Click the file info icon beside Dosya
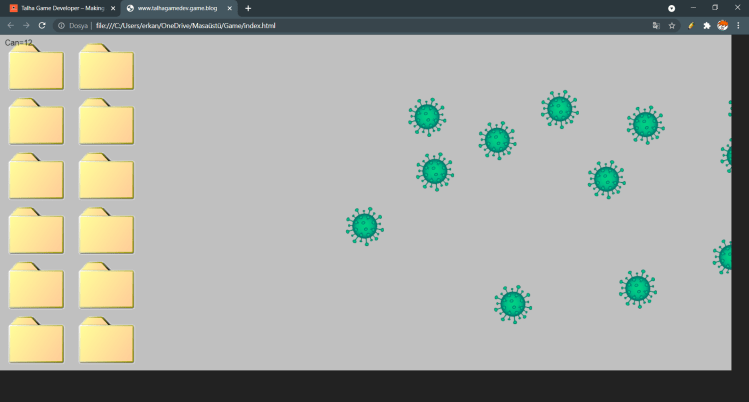 point(61,25)
